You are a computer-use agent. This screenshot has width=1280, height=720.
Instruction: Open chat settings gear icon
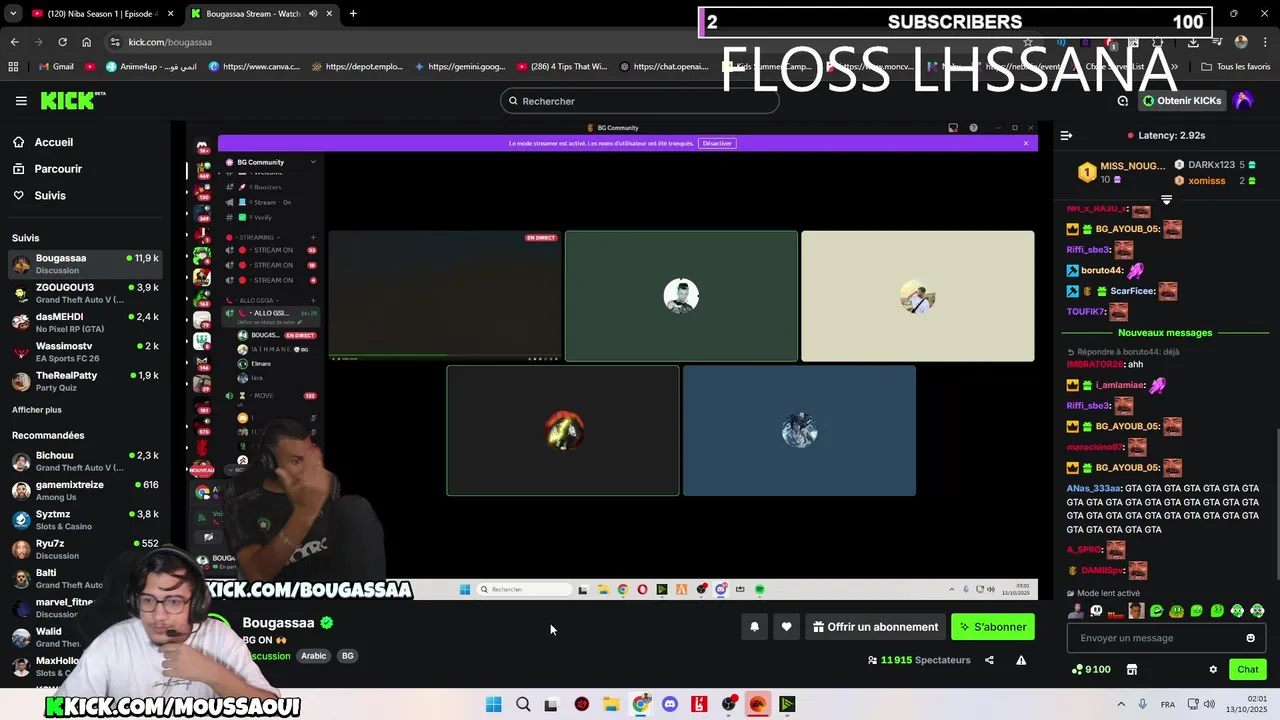coord(1213,670)
